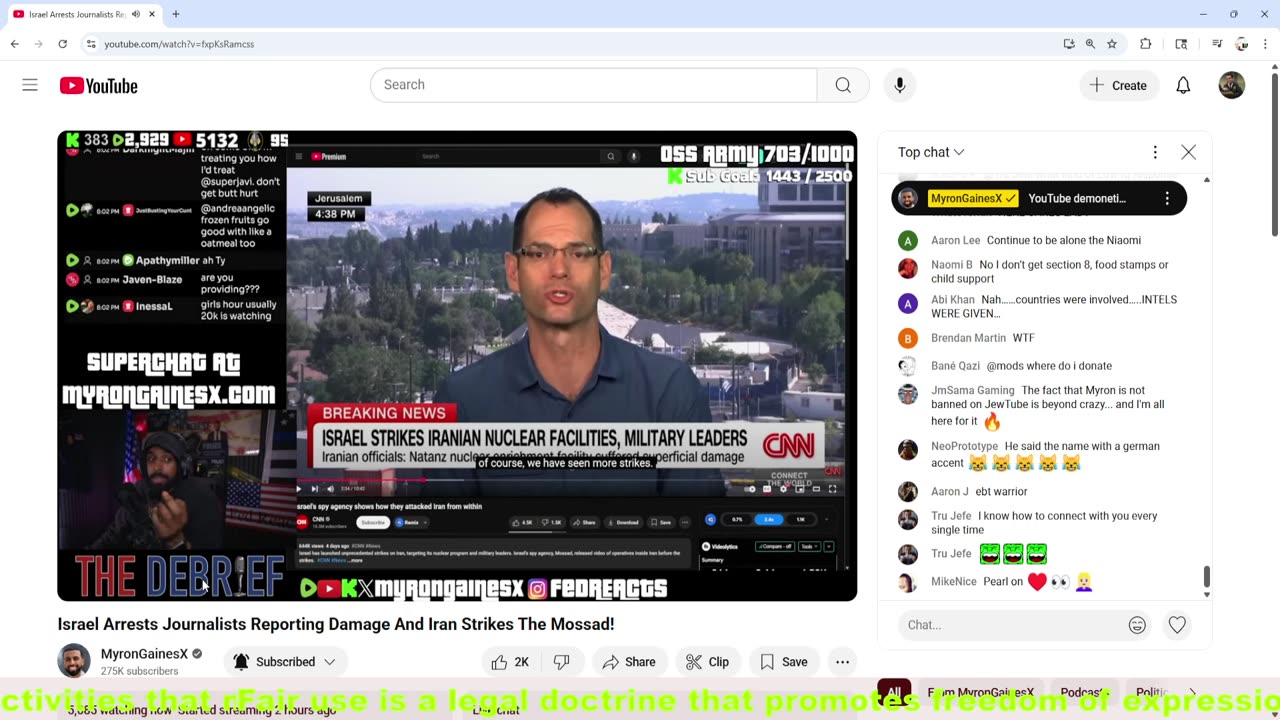Open MyronGainesX channel name link
The height and width of the screenshot is (720, 1280).
pos(144,654)
